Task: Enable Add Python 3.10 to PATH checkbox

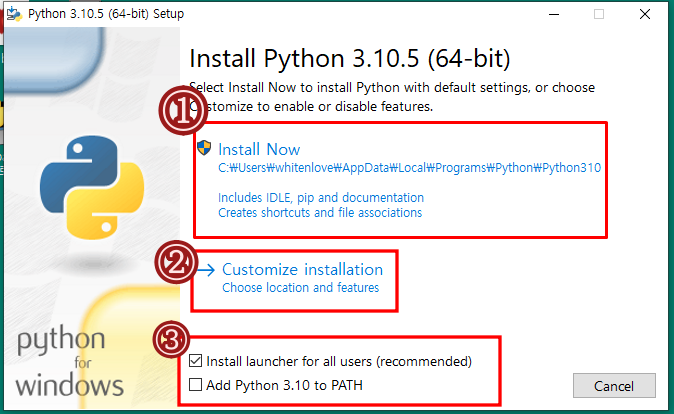Action: tap(196, 384)
